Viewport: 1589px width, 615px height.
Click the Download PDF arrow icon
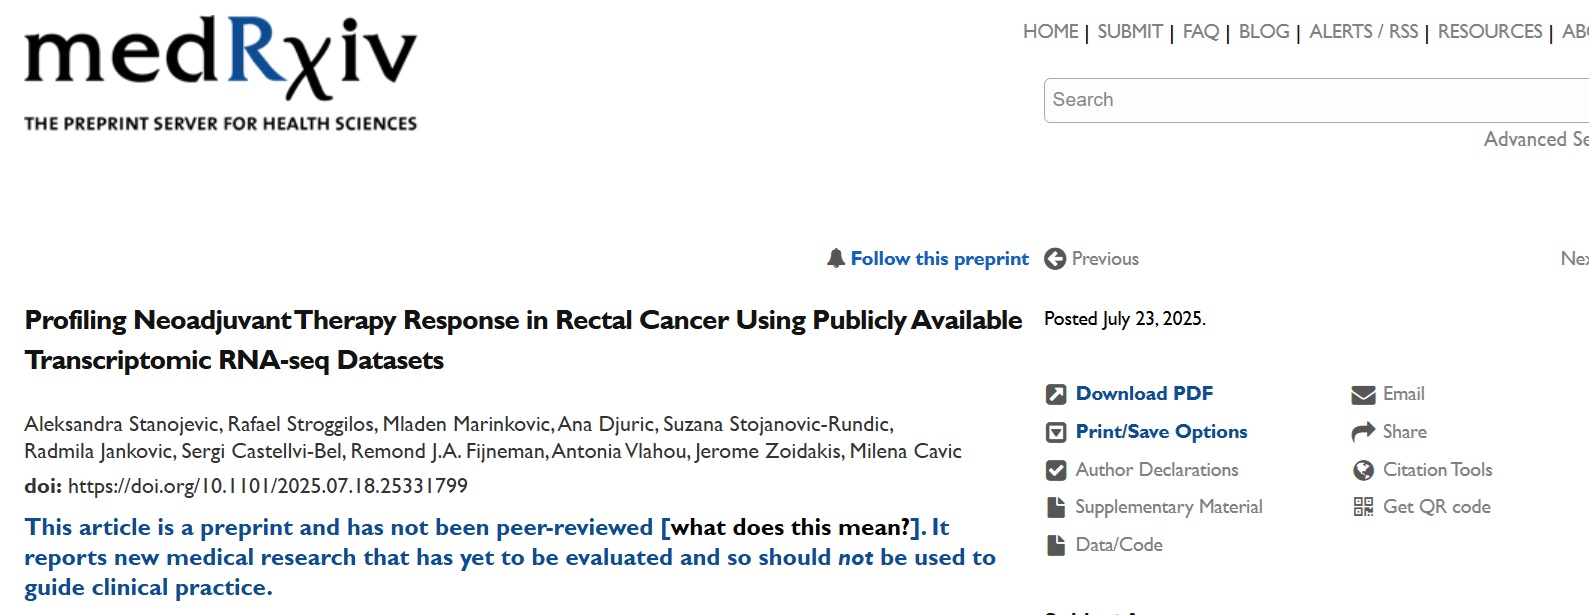click(1056, 394)
